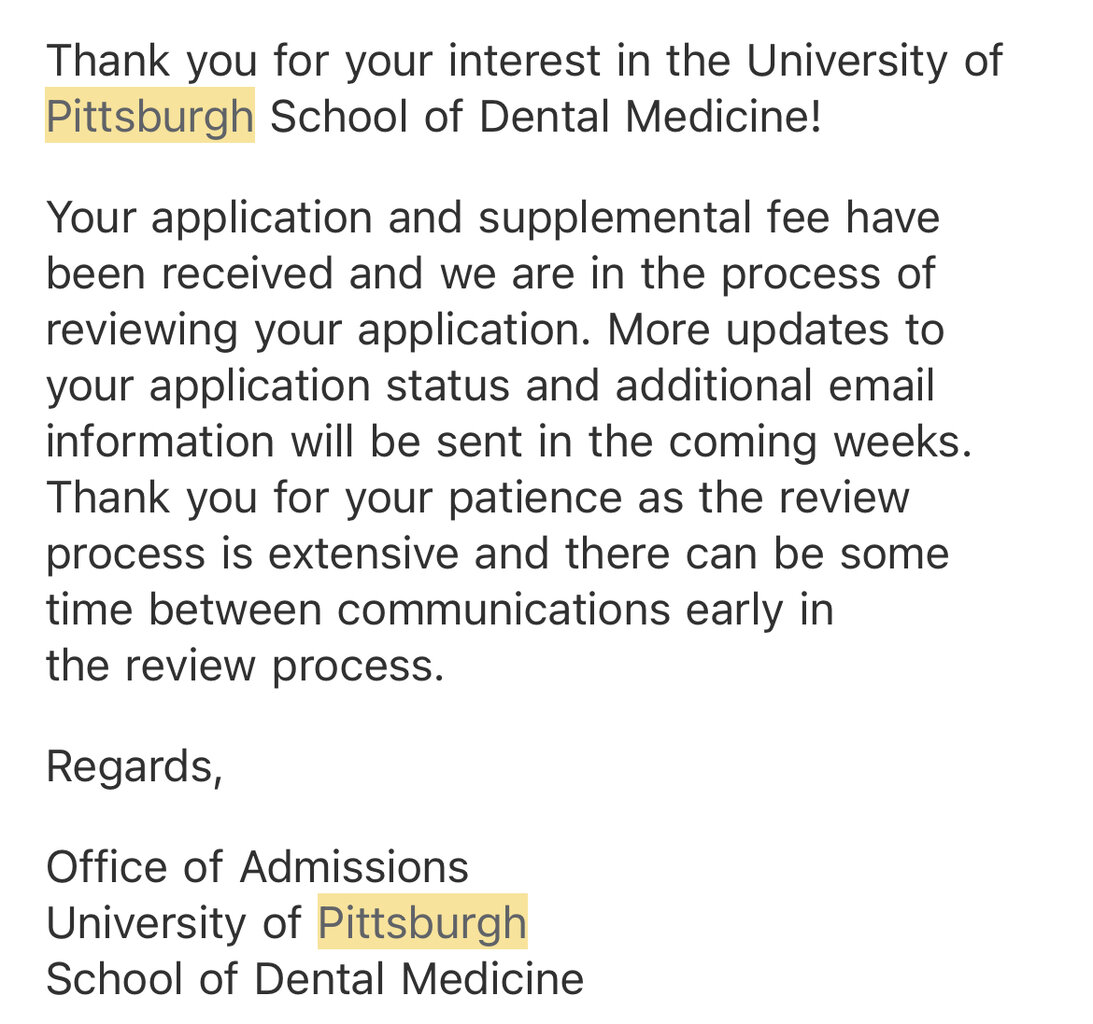Screen dimensions: 1093x1024
Task: Click the phrase "coming weeks"
Action: [x=820, y=442]
